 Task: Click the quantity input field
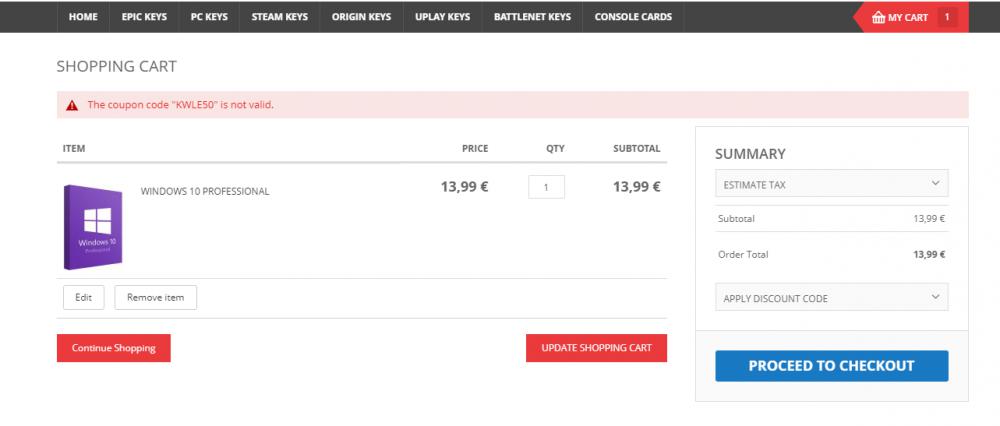[546, 187]
